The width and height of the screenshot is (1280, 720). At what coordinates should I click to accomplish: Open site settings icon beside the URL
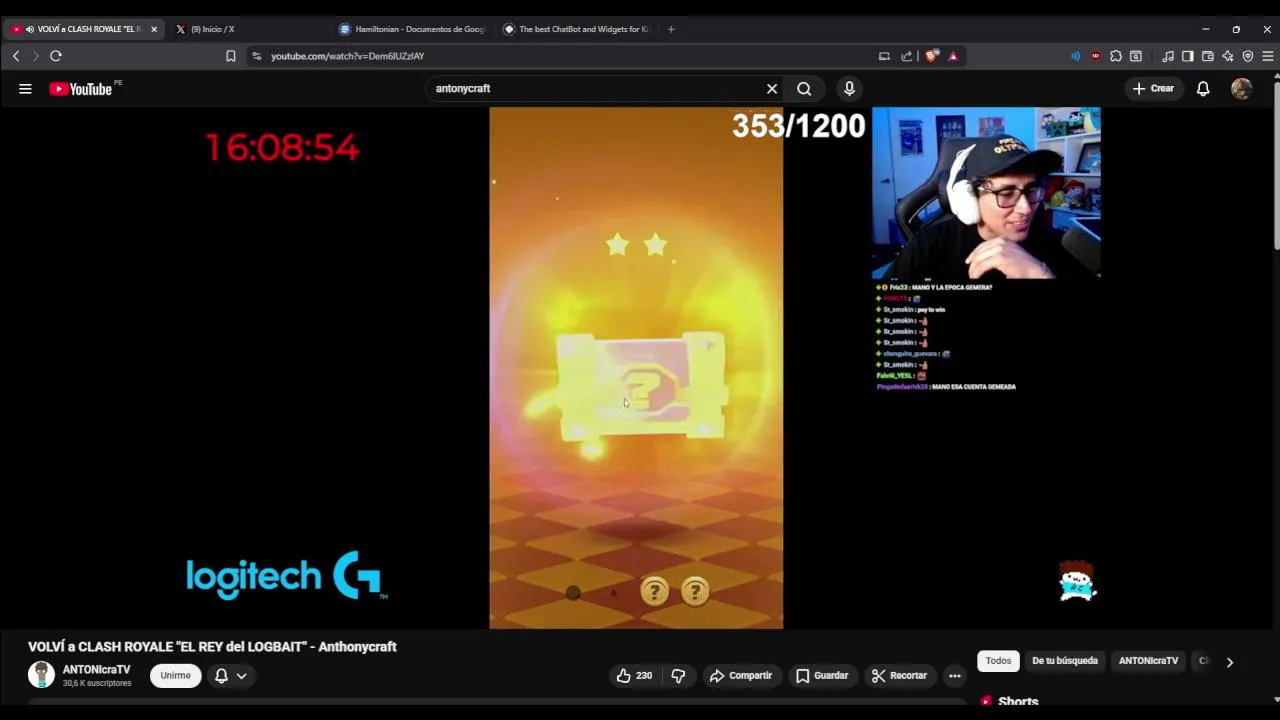pos(257,56)
